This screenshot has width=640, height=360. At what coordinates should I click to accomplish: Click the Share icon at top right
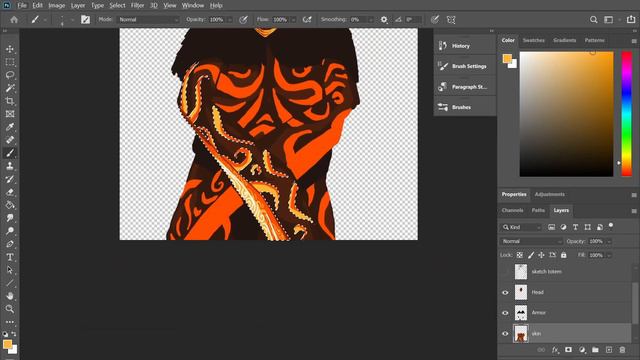click(631, 20)
